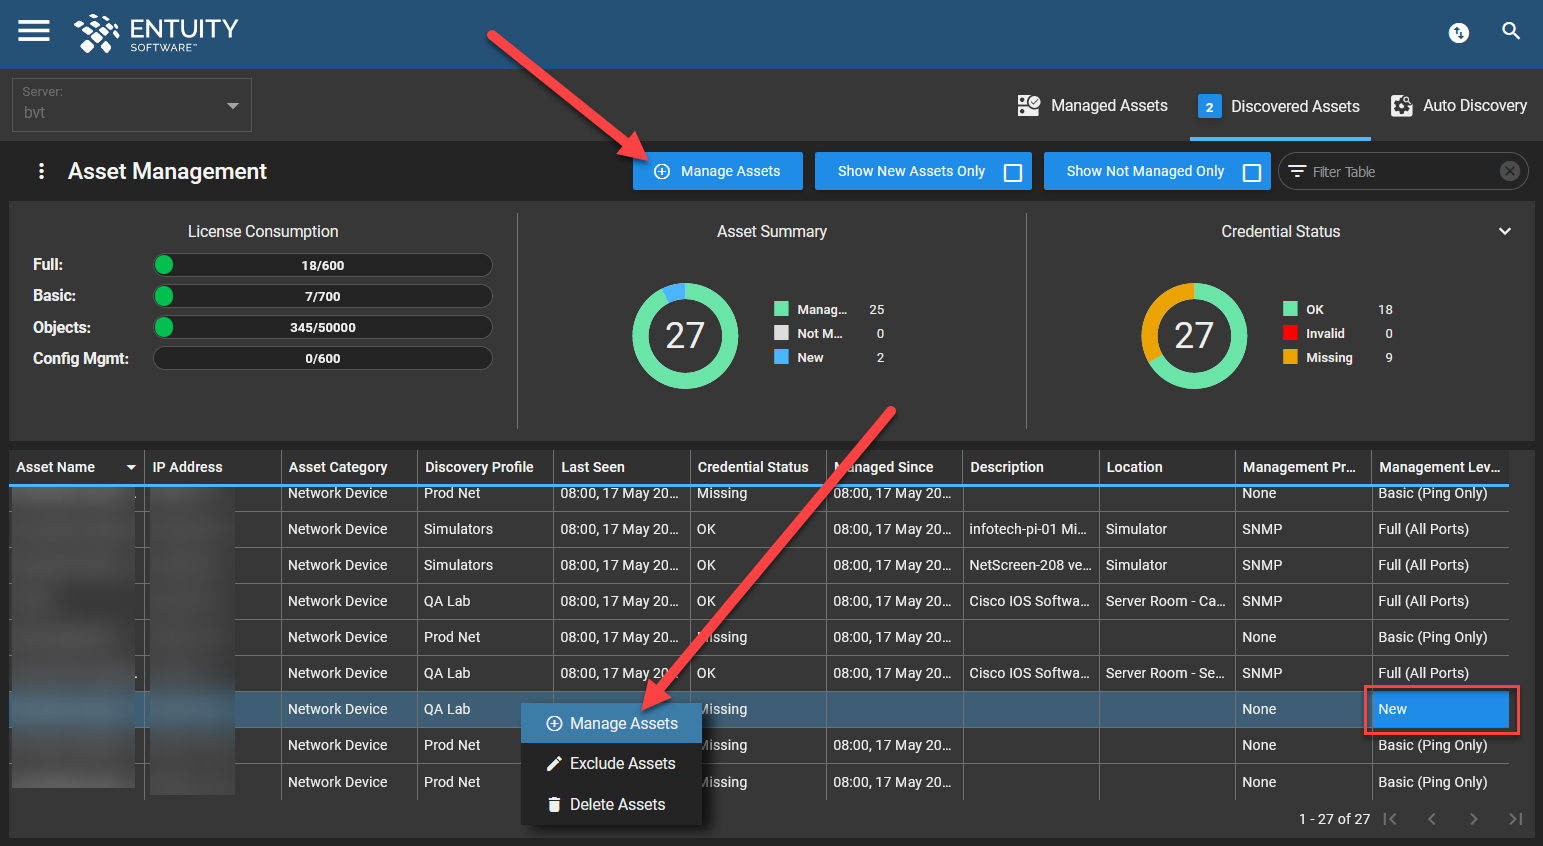
Task: Click the Manage Assets toolbar button
Action: pos(718,171)
